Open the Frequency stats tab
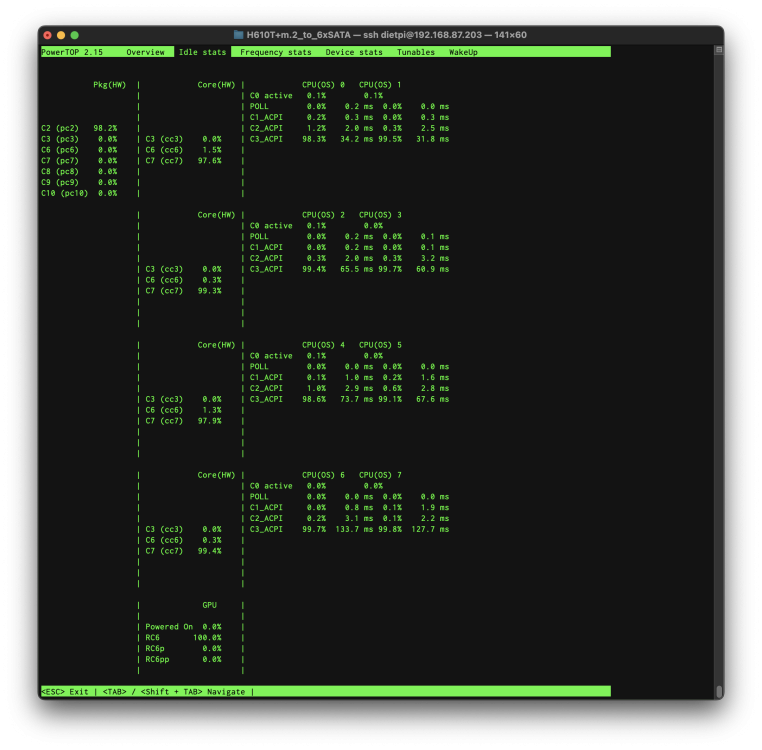This screenshot has height=750, width=762. (276, 52)
